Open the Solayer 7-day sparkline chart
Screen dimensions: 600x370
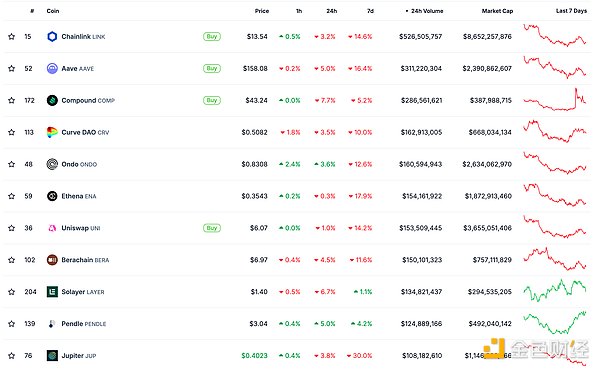tap(555, 291)
